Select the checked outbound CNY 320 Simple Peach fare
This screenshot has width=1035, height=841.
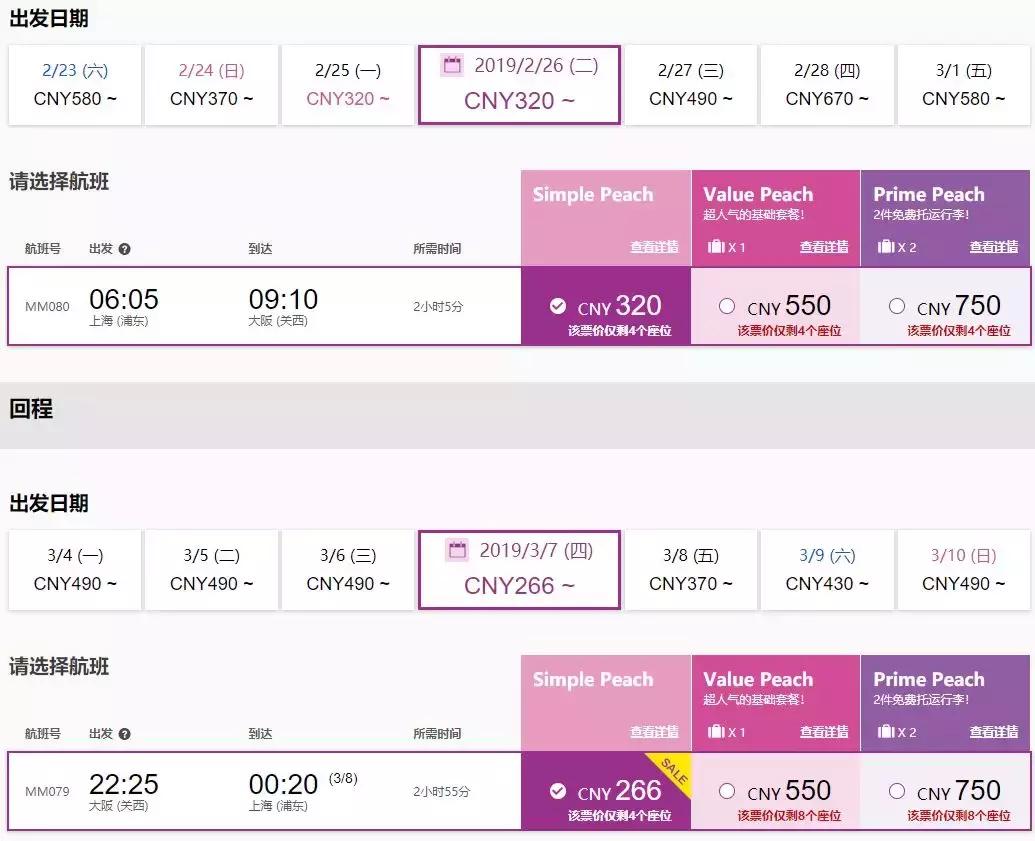(606, 307)
